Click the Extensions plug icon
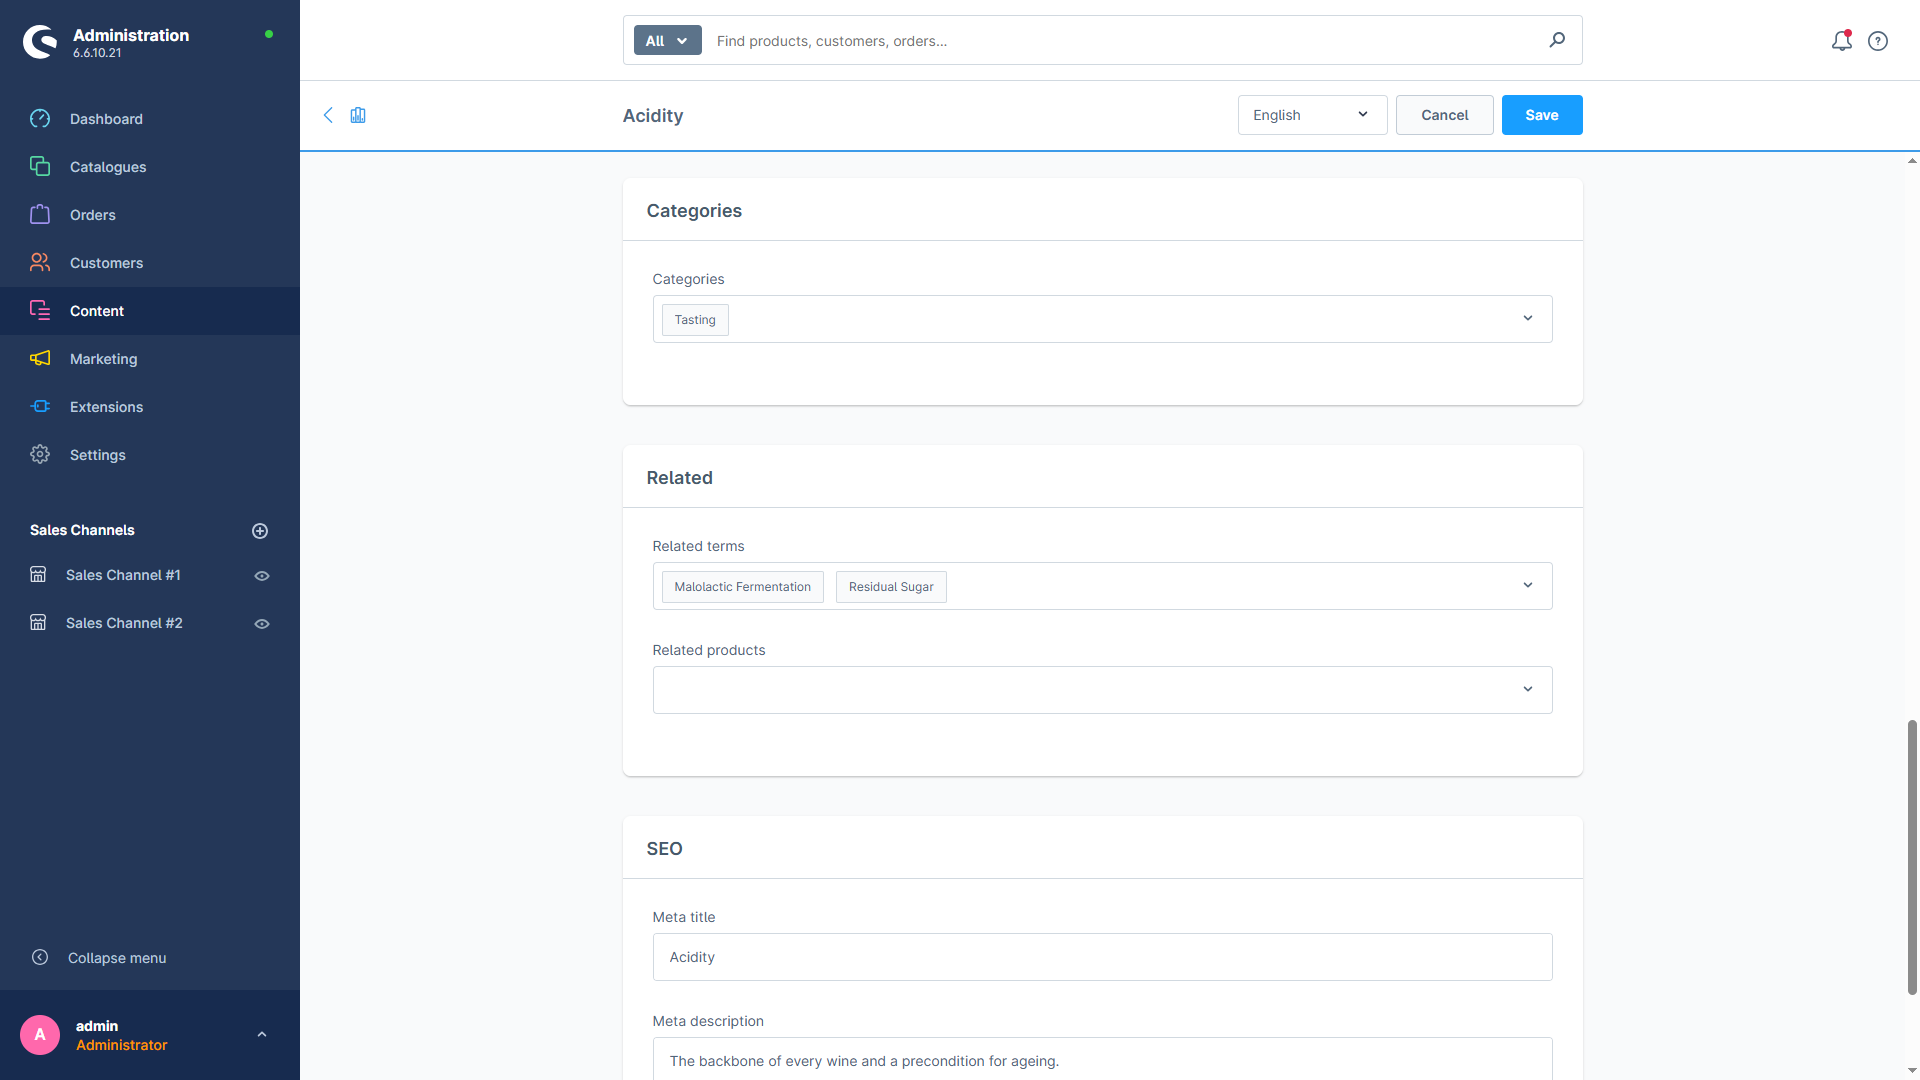Screen dimensions: 1920x1080 click(x=40, y=407)
